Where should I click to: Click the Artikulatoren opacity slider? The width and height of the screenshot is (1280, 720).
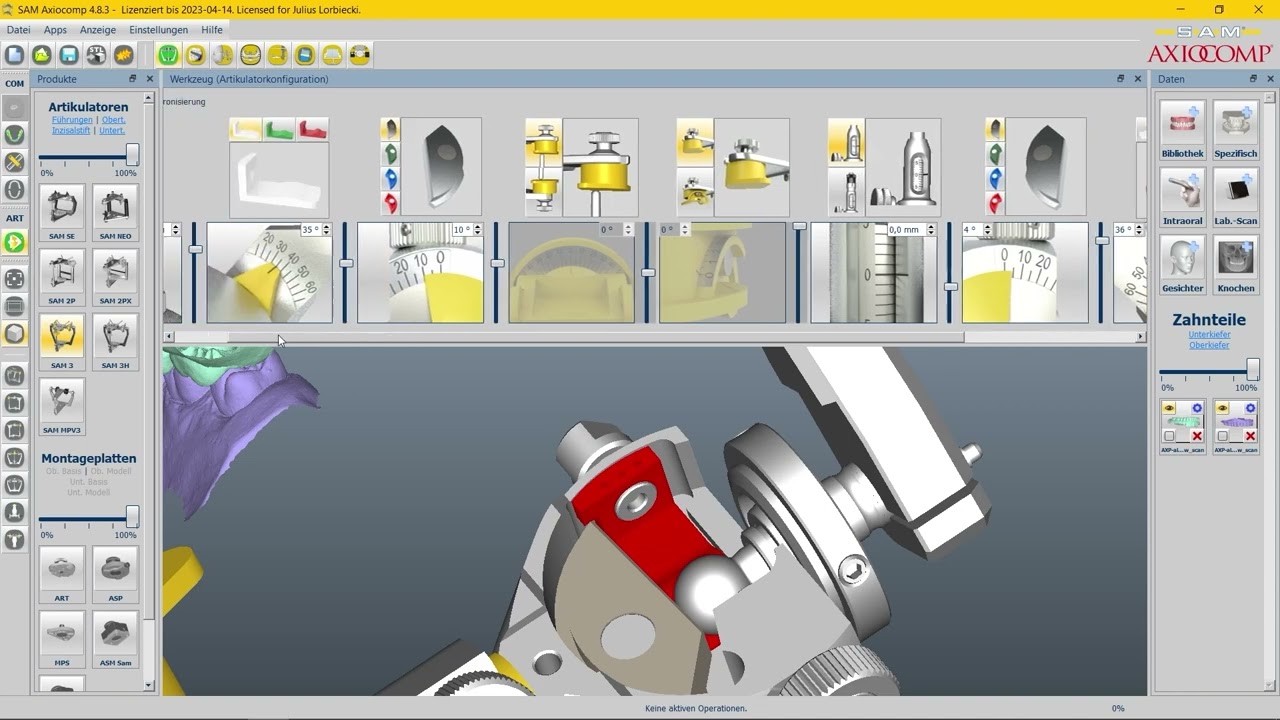pyautogui.click(x=88, y=157)
